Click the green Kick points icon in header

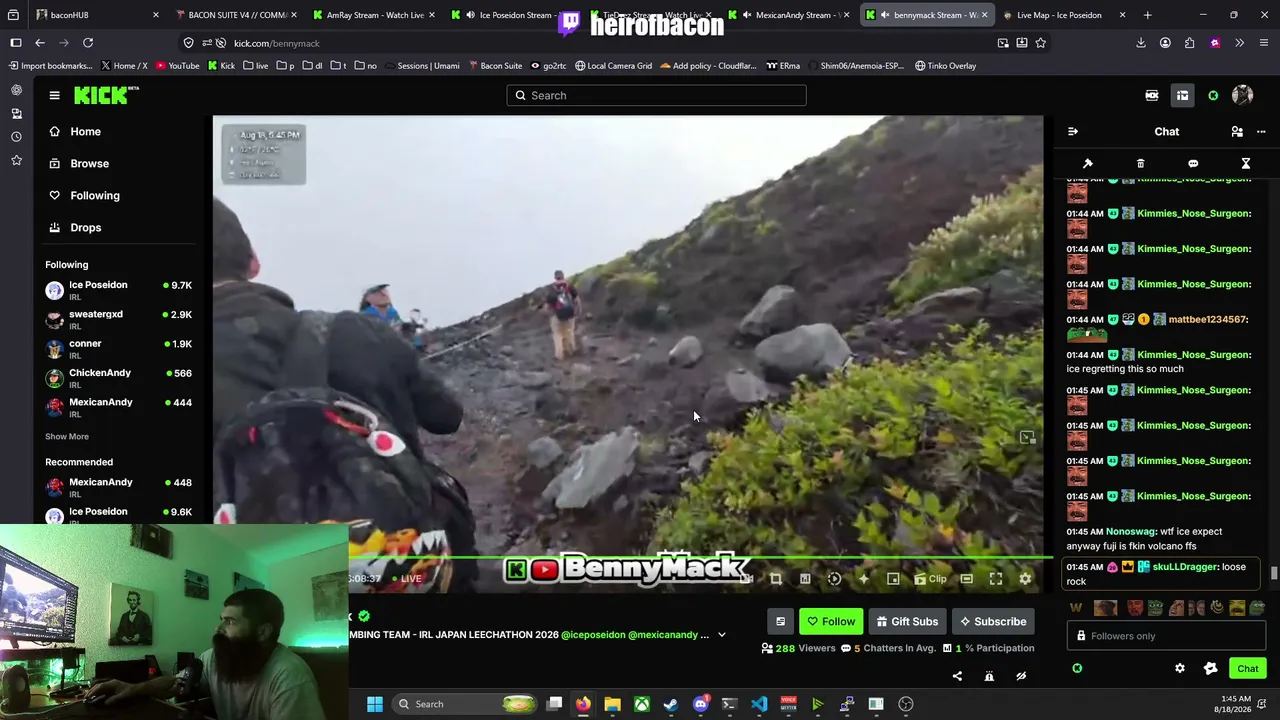[x=1213, y=95]
